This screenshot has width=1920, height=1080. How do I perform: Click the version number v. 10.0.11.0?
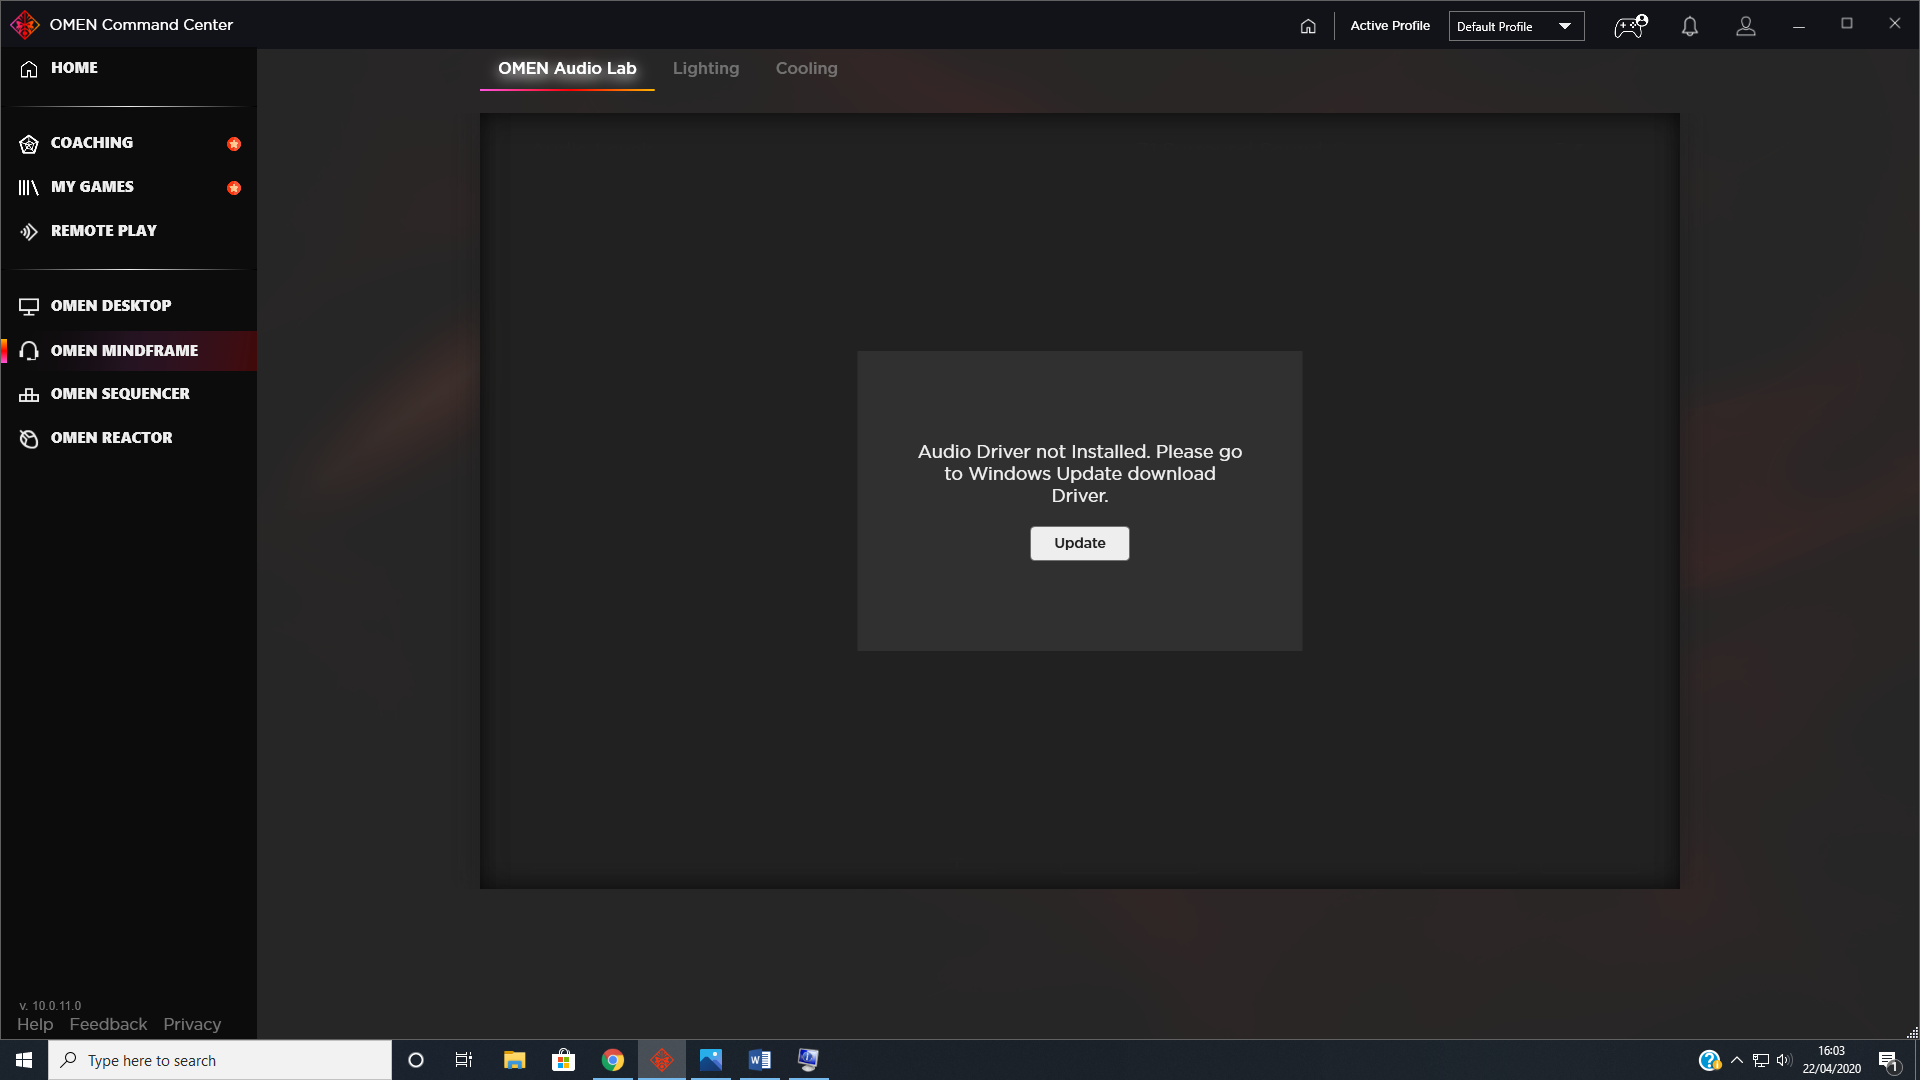[50, 1006]
